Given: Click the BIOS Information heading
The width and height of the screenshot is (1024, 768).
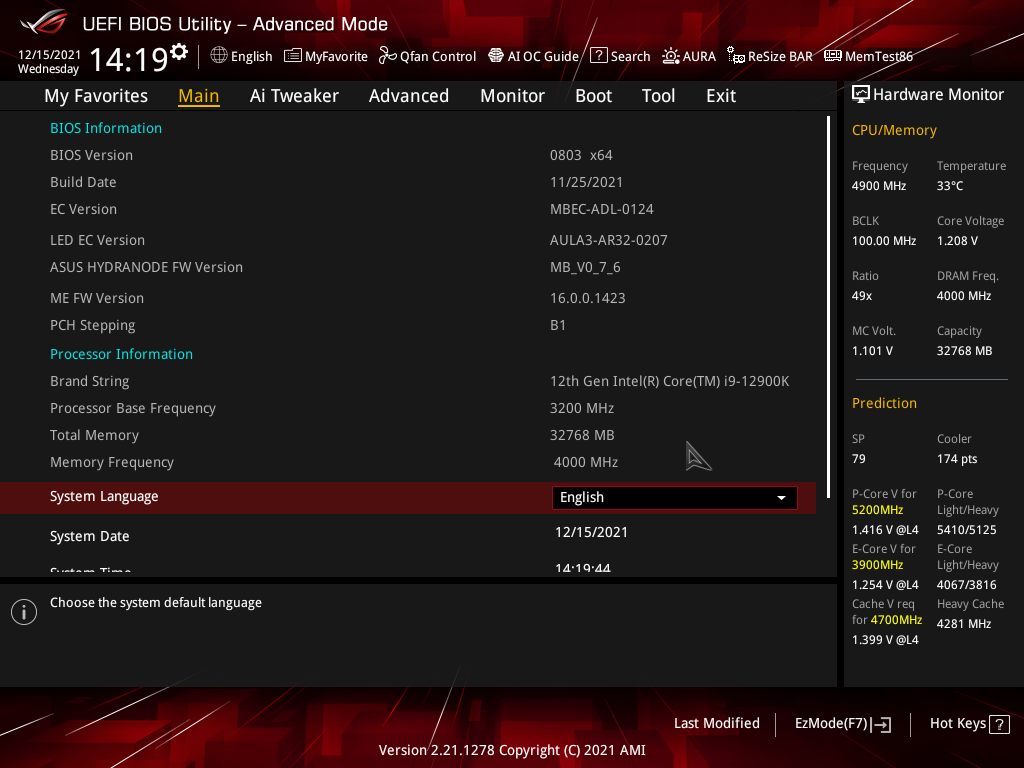Looking at the screenshot, I should pyautogui.click(x=106, y=128).
